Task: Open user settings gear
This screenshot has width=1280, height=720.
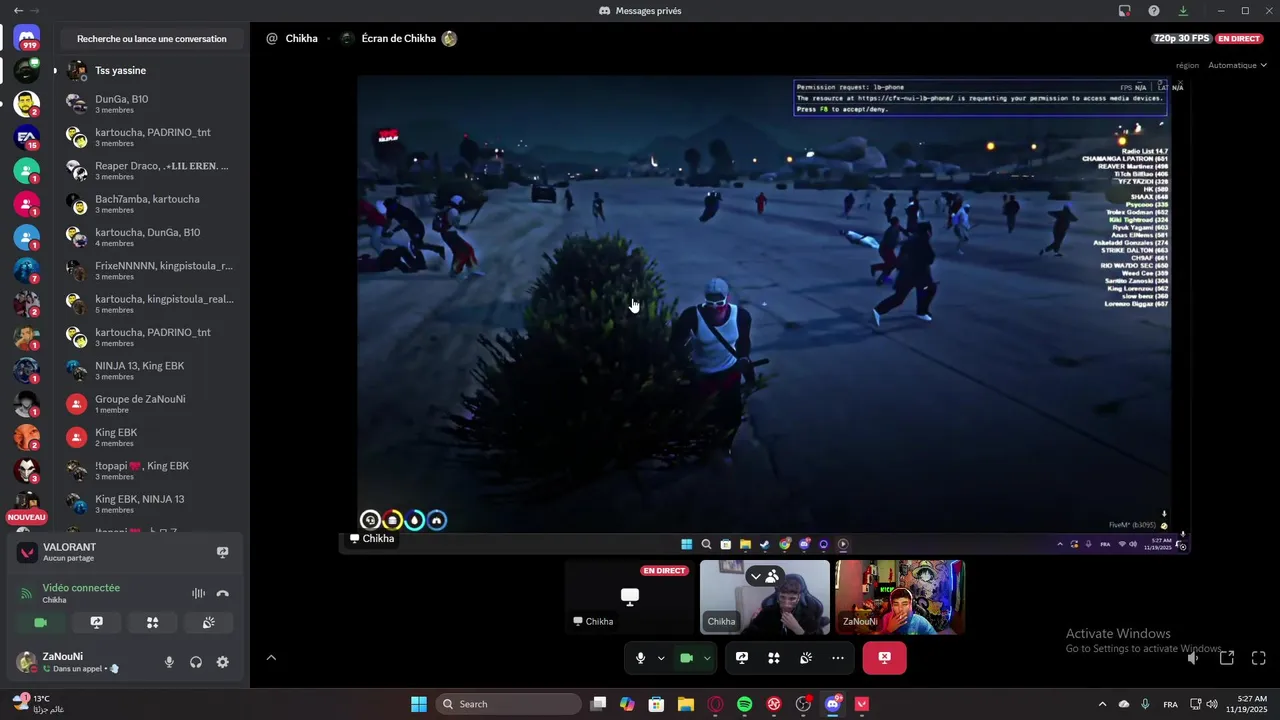Action: point(222,662)
